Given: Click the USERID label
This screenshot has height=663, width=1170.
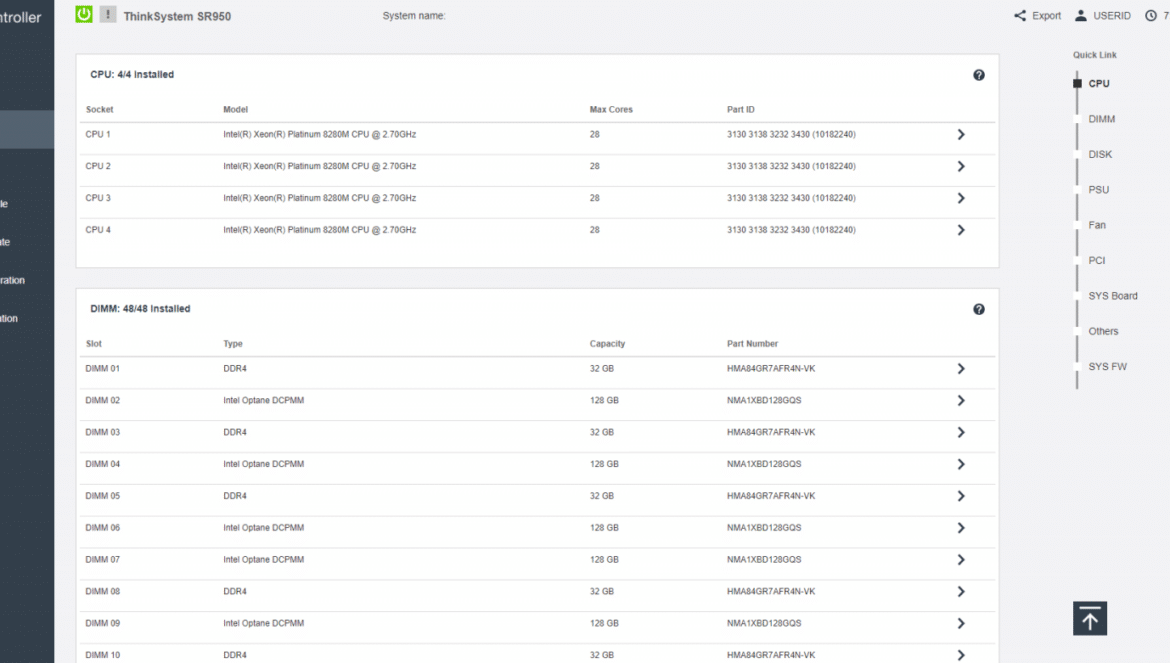Looking at the screenshot, I should (1112, 16).
